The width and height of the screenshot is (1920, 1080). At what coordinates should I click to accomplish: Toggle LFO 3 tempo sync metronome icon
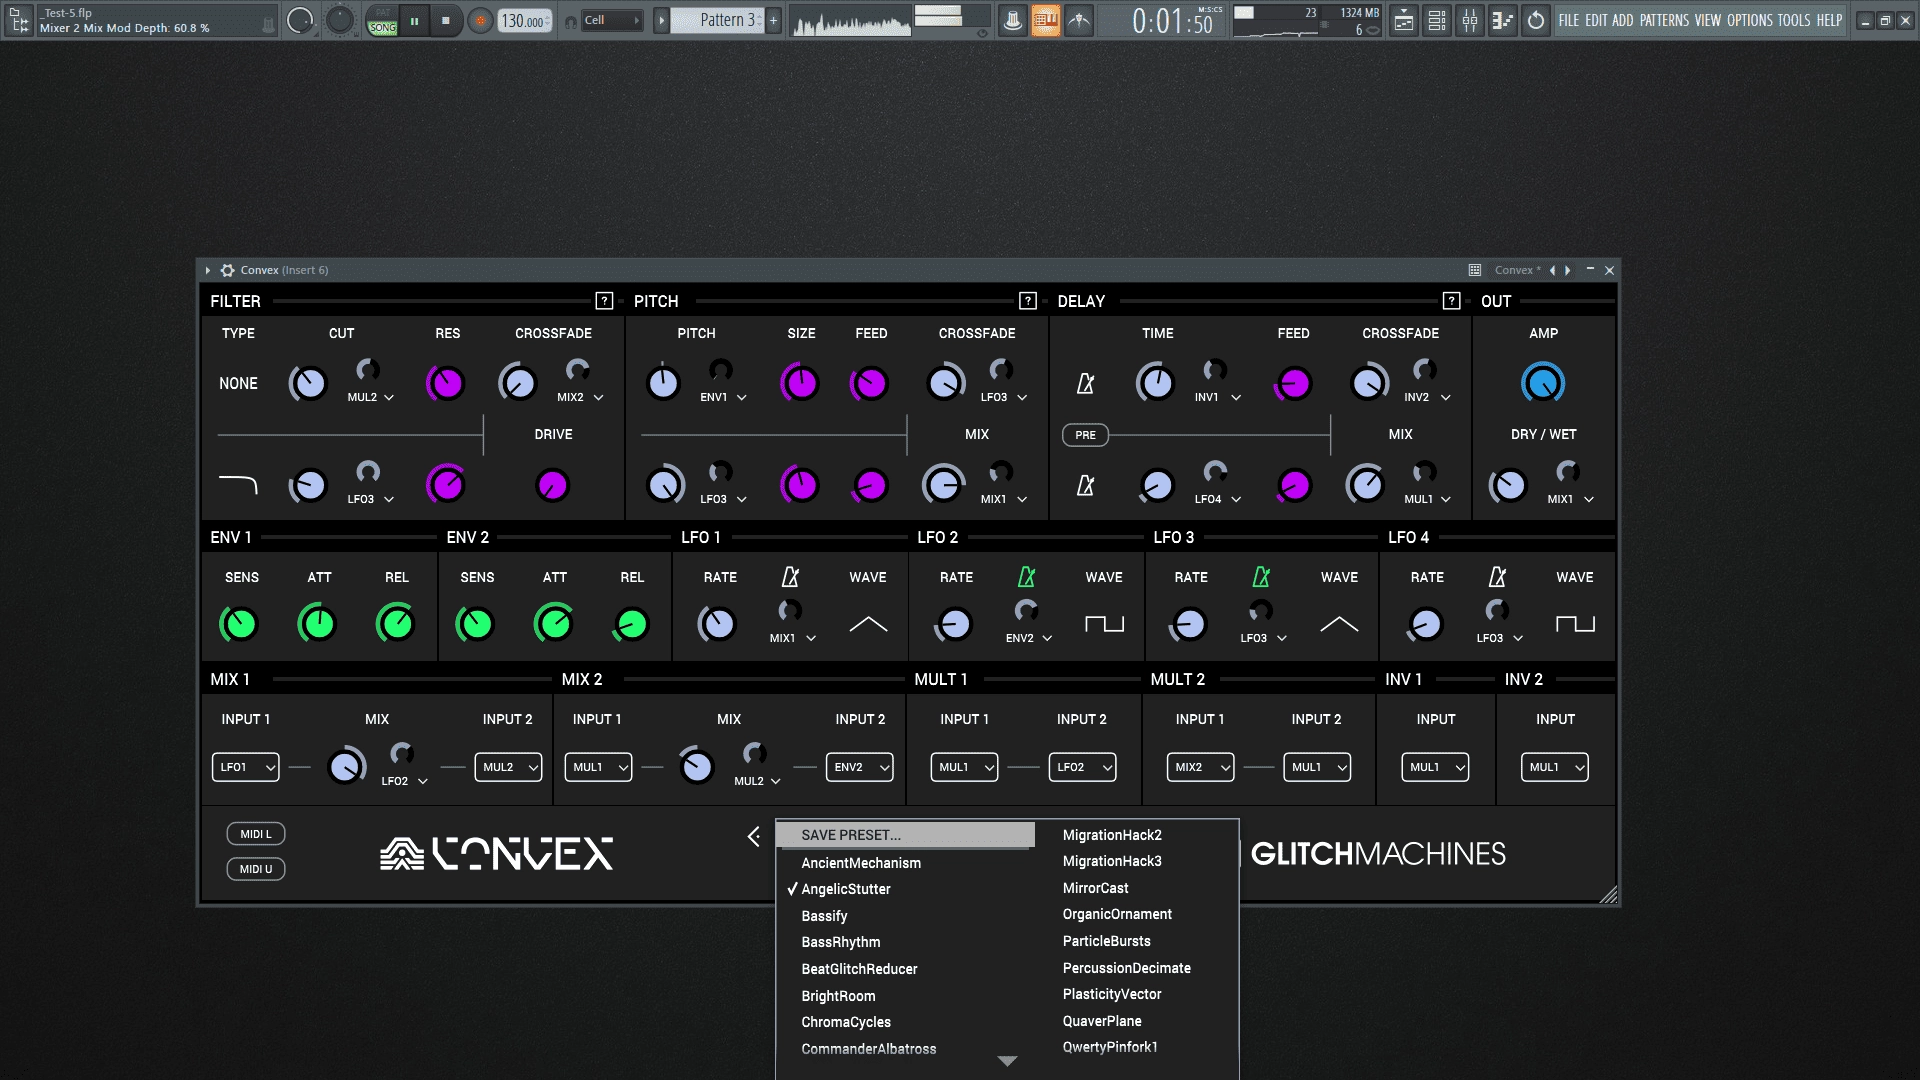pyautogui.click(x=1261, y=577)
